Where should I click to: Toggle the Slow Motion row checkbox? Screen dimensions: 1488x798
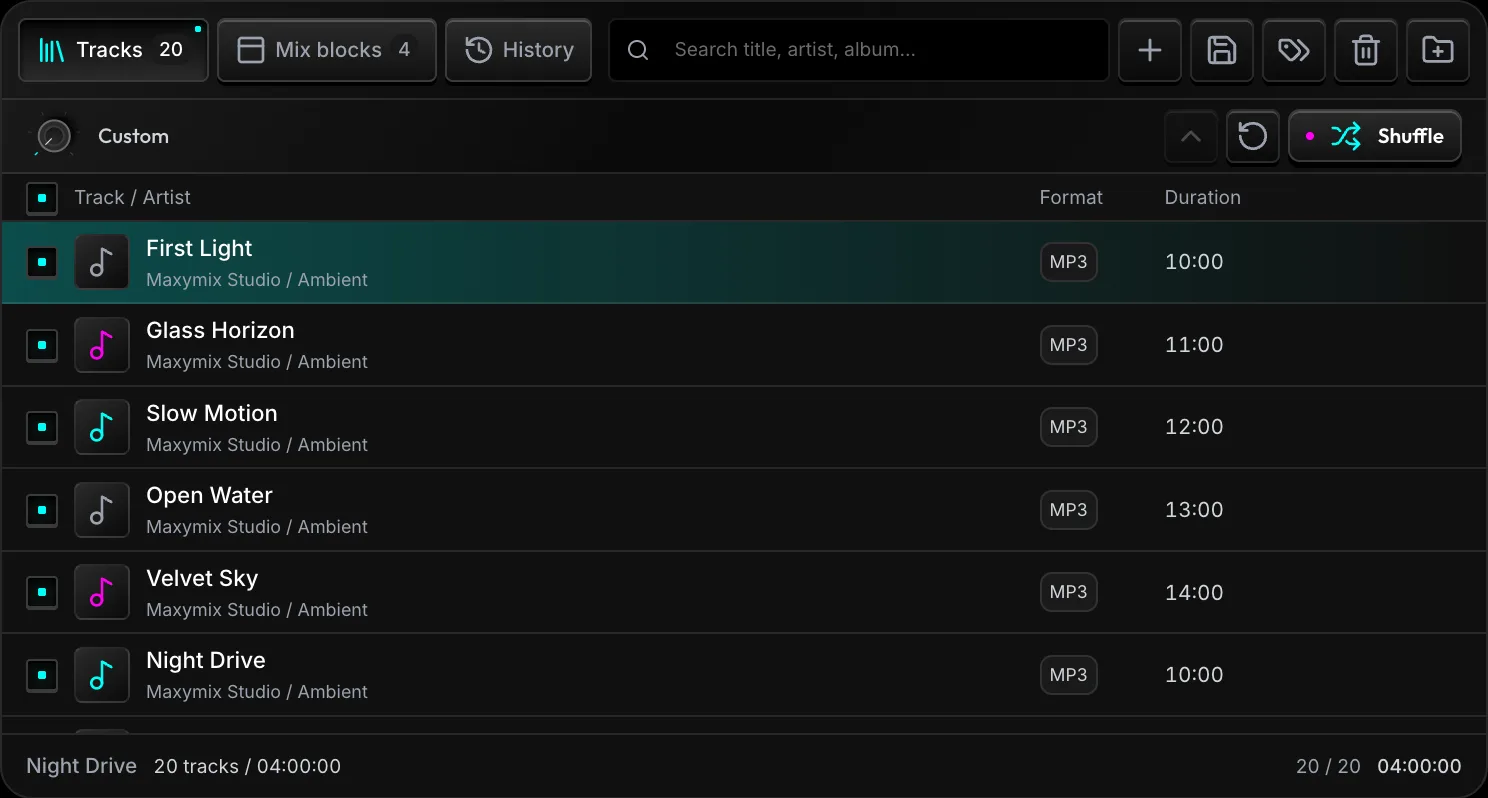tap(42, 427)
